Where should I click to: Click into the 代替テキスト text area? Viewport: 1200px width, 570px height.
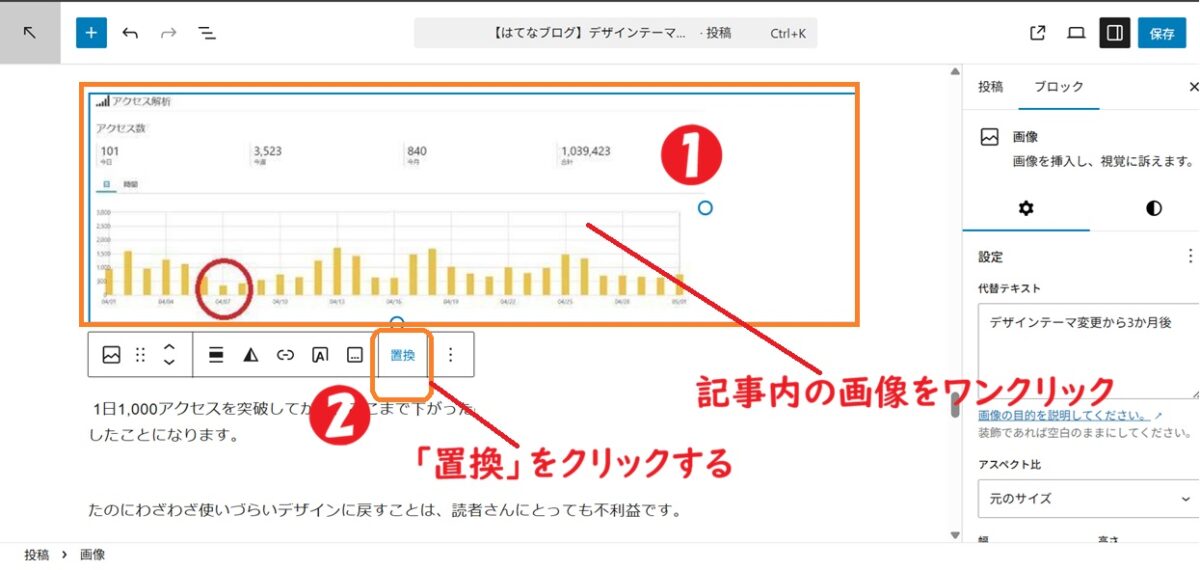(1088, 350)
